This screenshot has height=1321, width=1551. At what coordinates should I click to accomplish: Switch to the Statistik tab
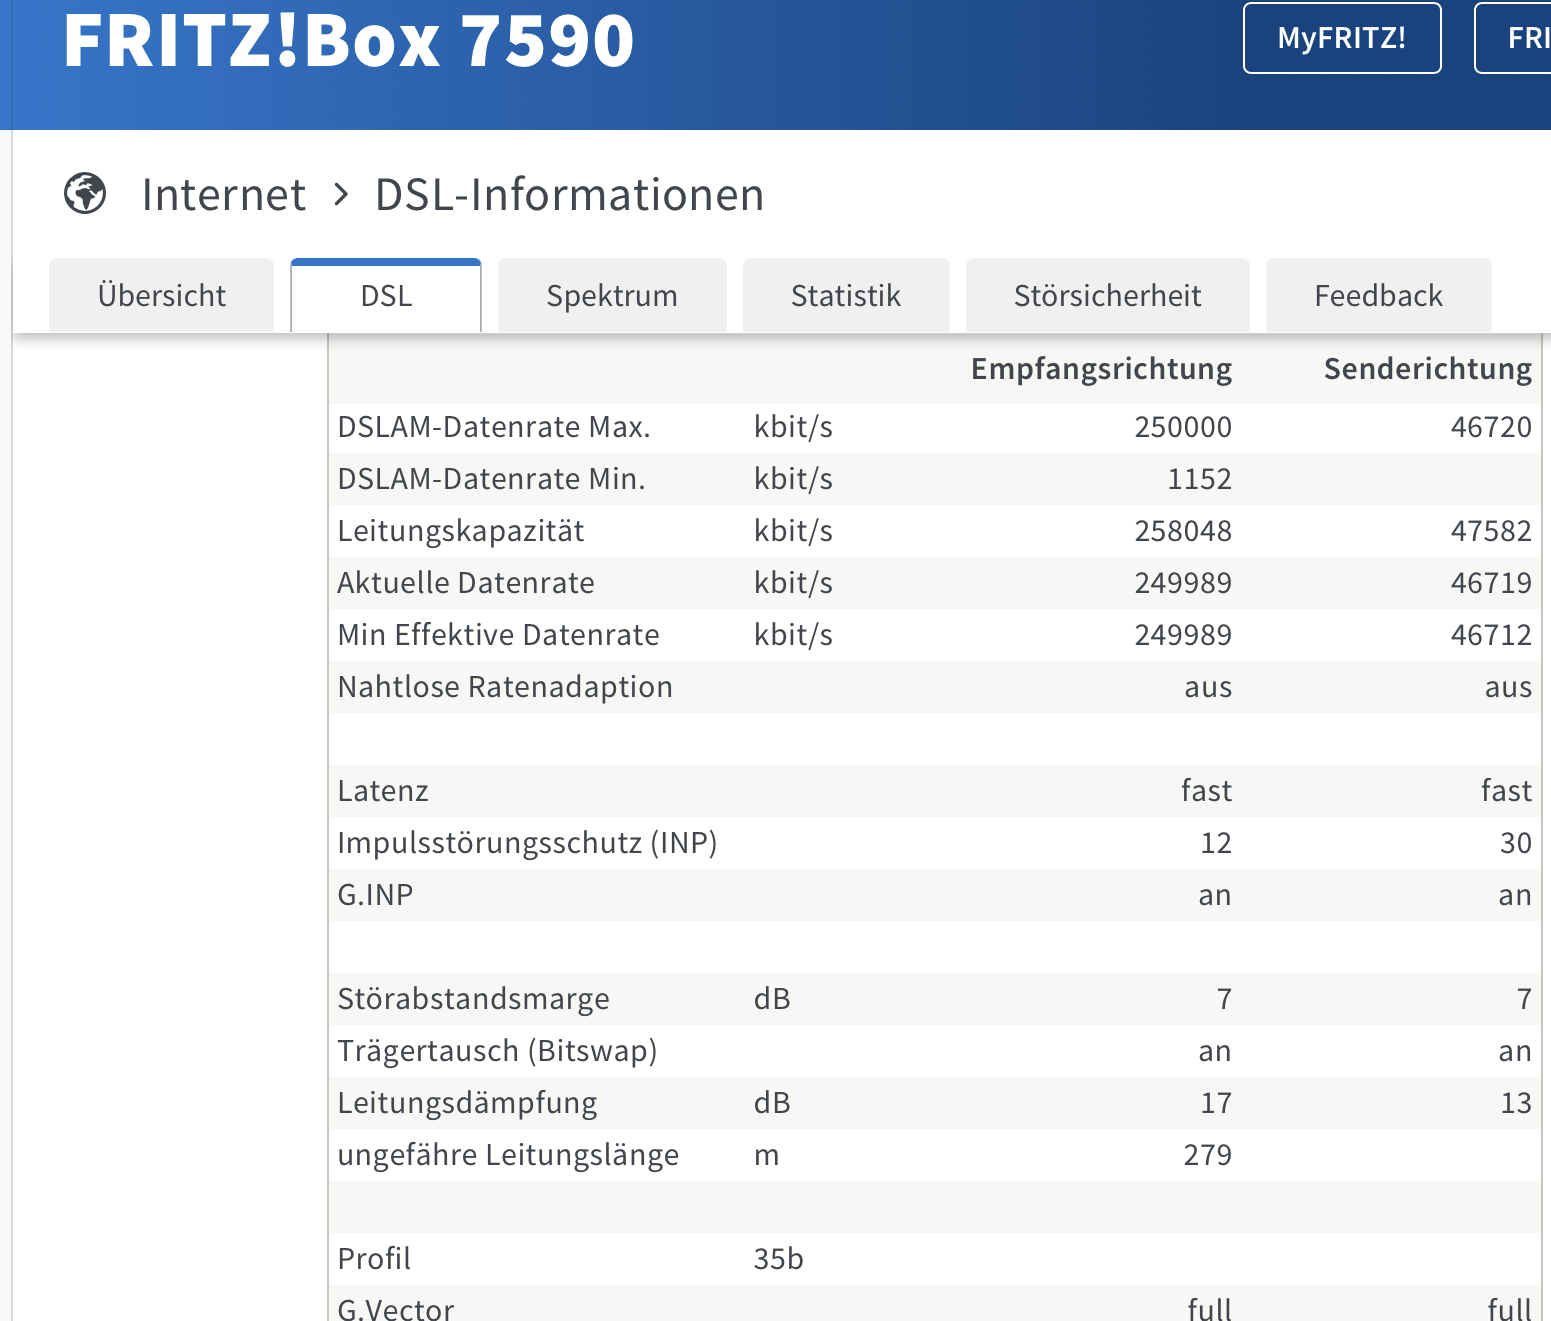coord(846,295)
